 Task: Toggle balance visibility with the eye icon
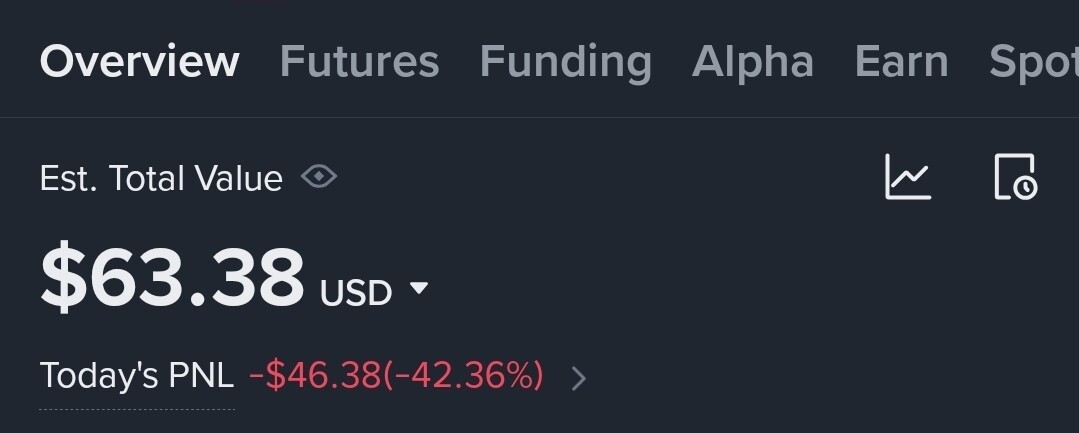pos(319,177)
